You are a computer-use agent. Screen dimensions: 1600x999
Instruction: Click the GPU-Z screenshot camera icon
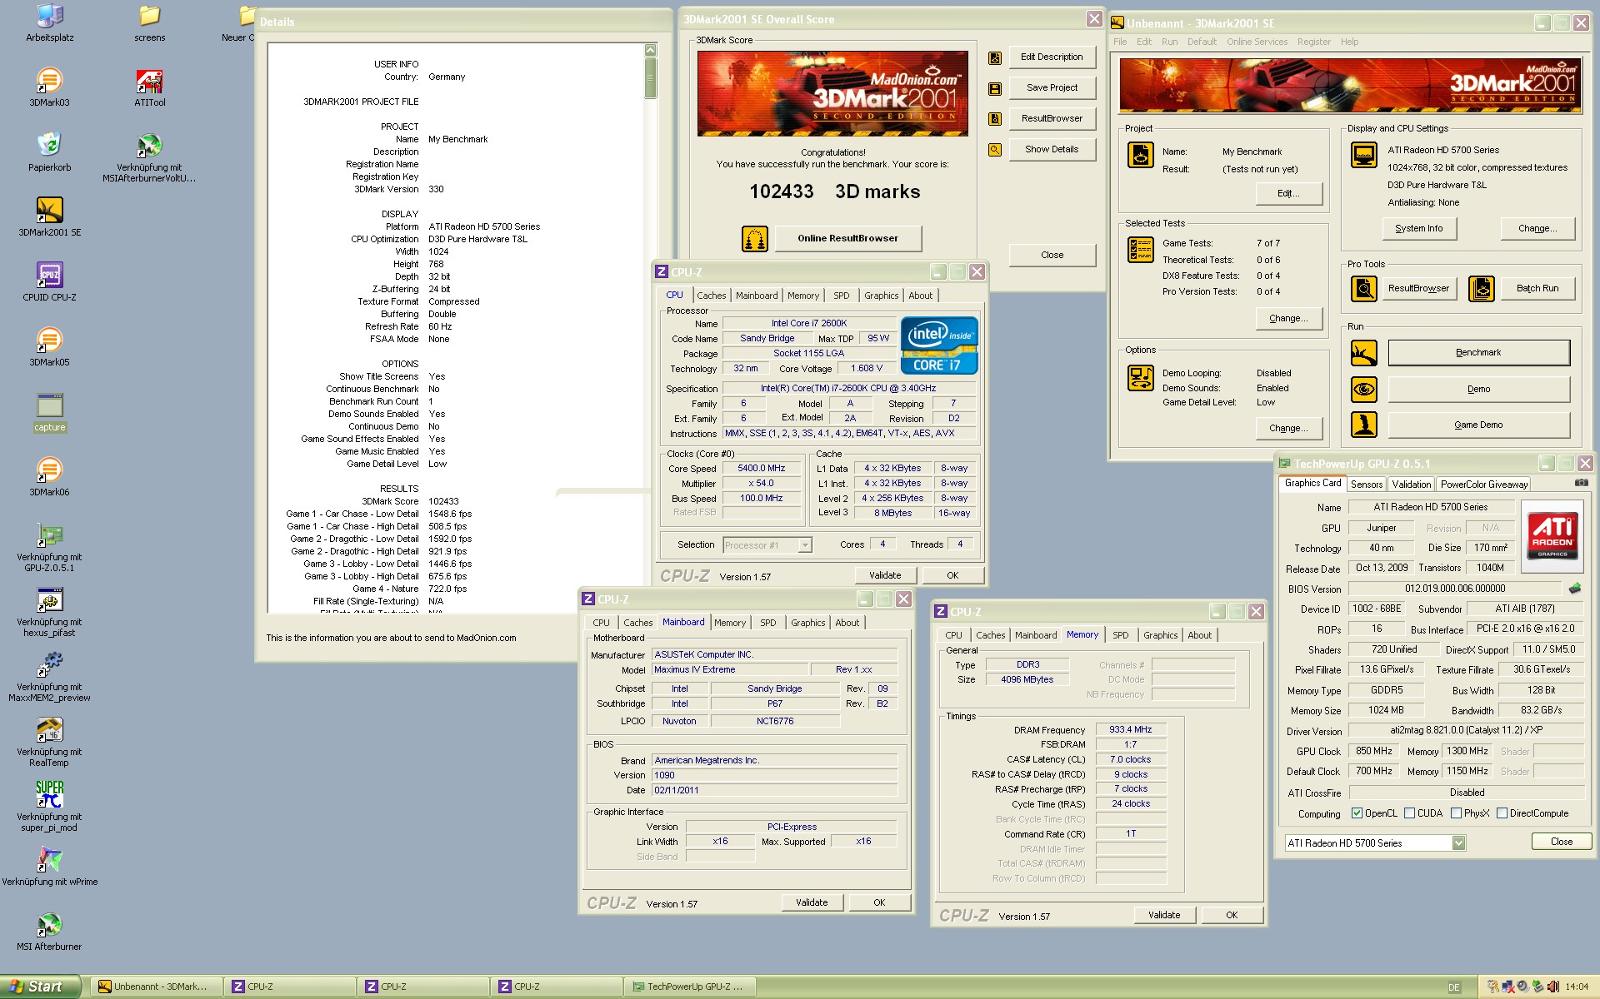click(1581, 483)
